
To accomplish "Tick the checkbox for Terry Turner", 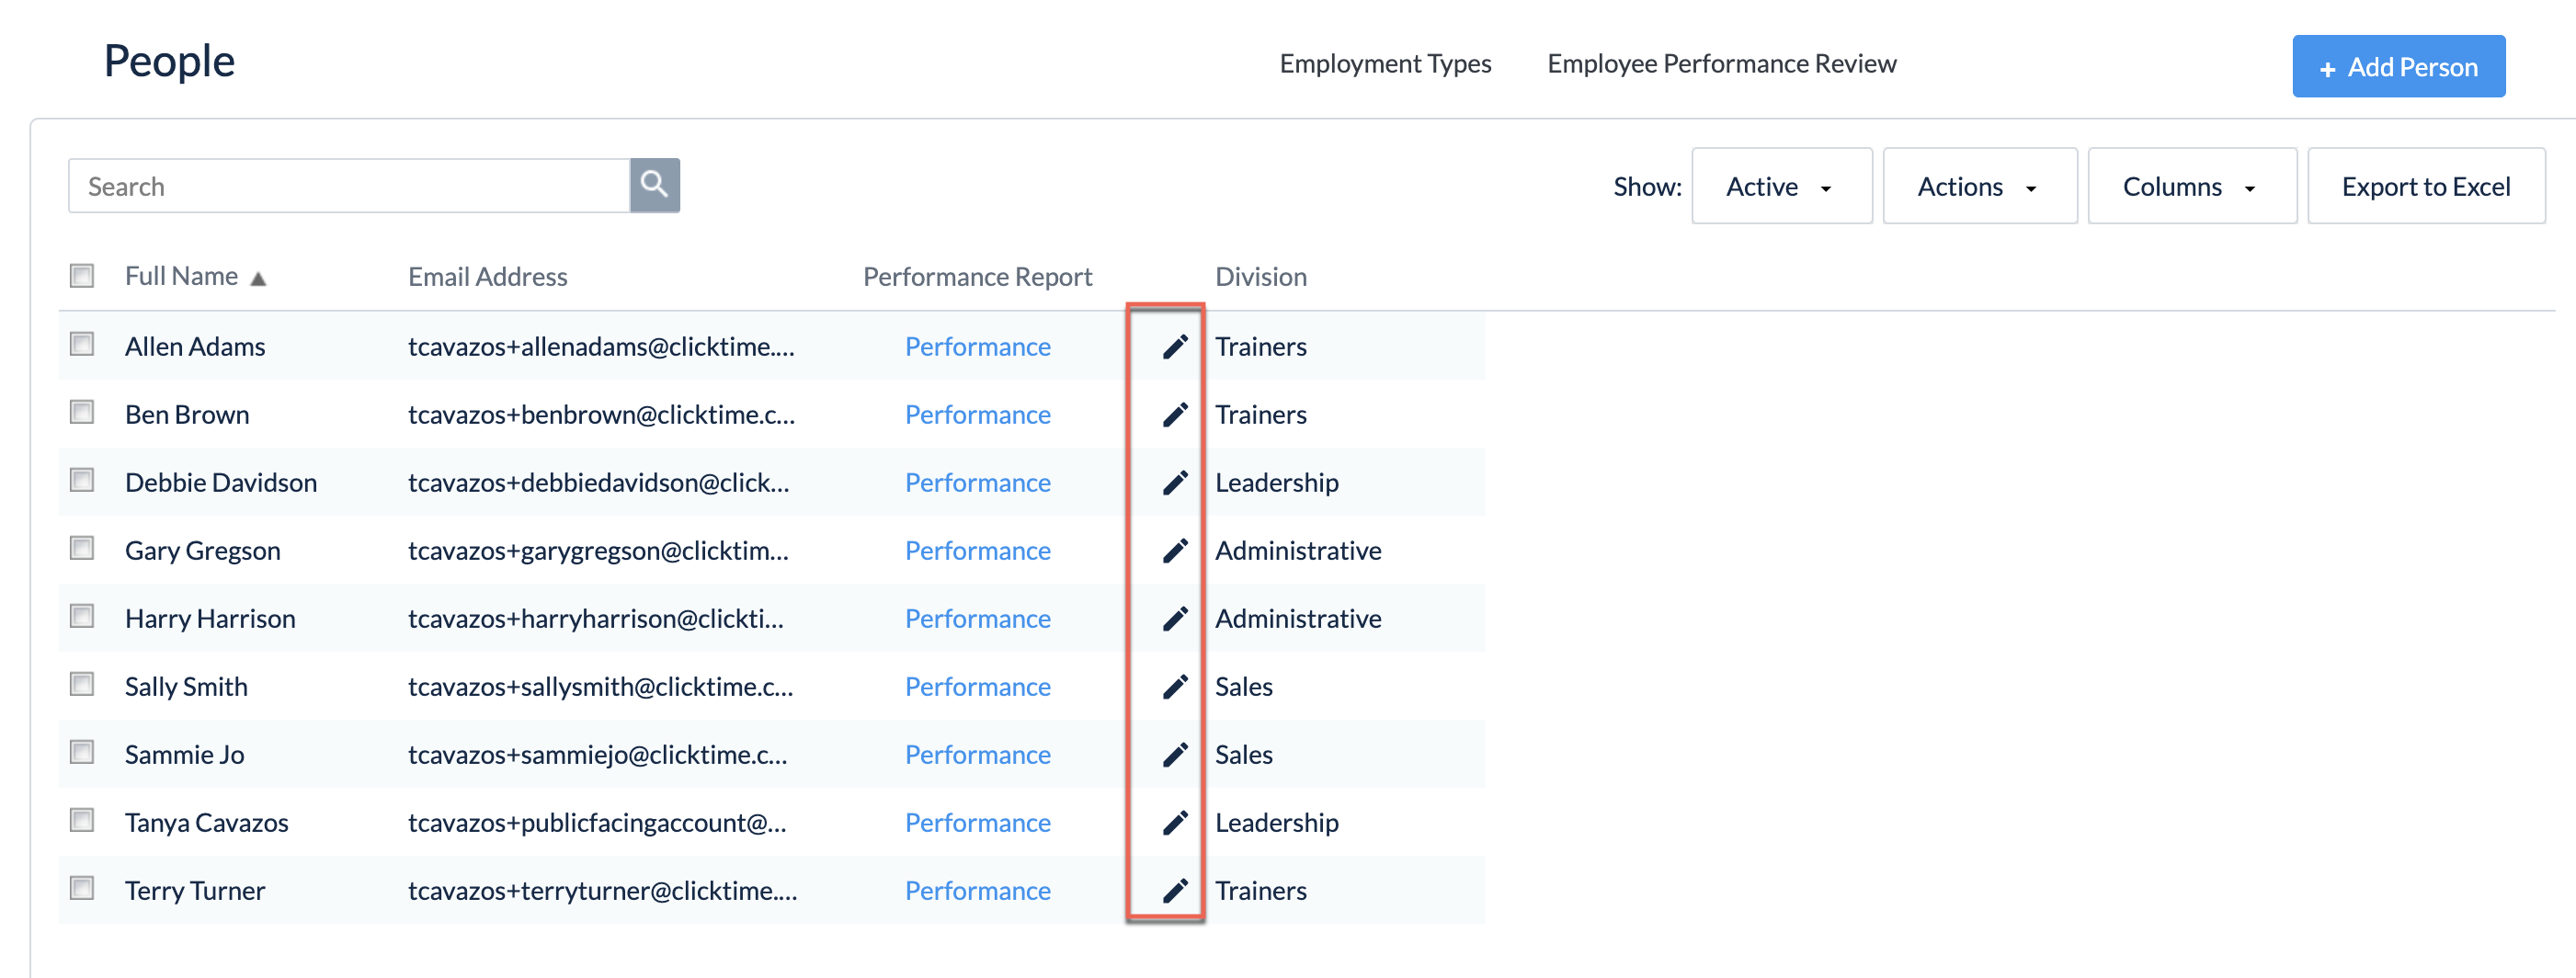I will [82, 888].
